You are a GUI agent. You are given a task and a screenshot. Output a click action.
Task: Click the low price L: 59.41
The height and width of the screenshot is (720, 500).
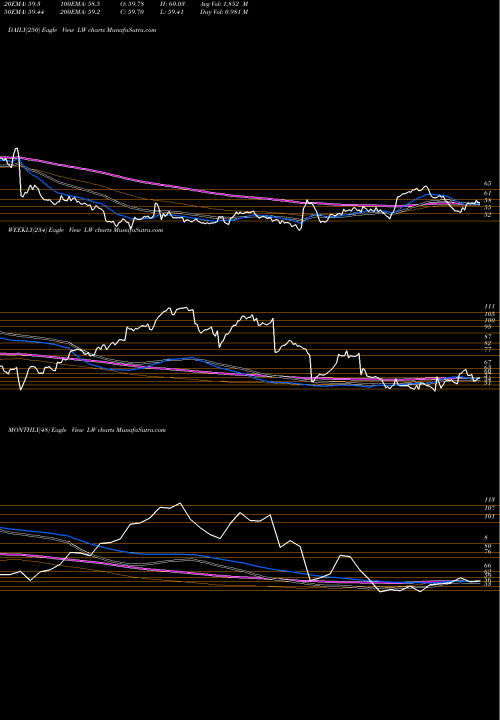172,12
